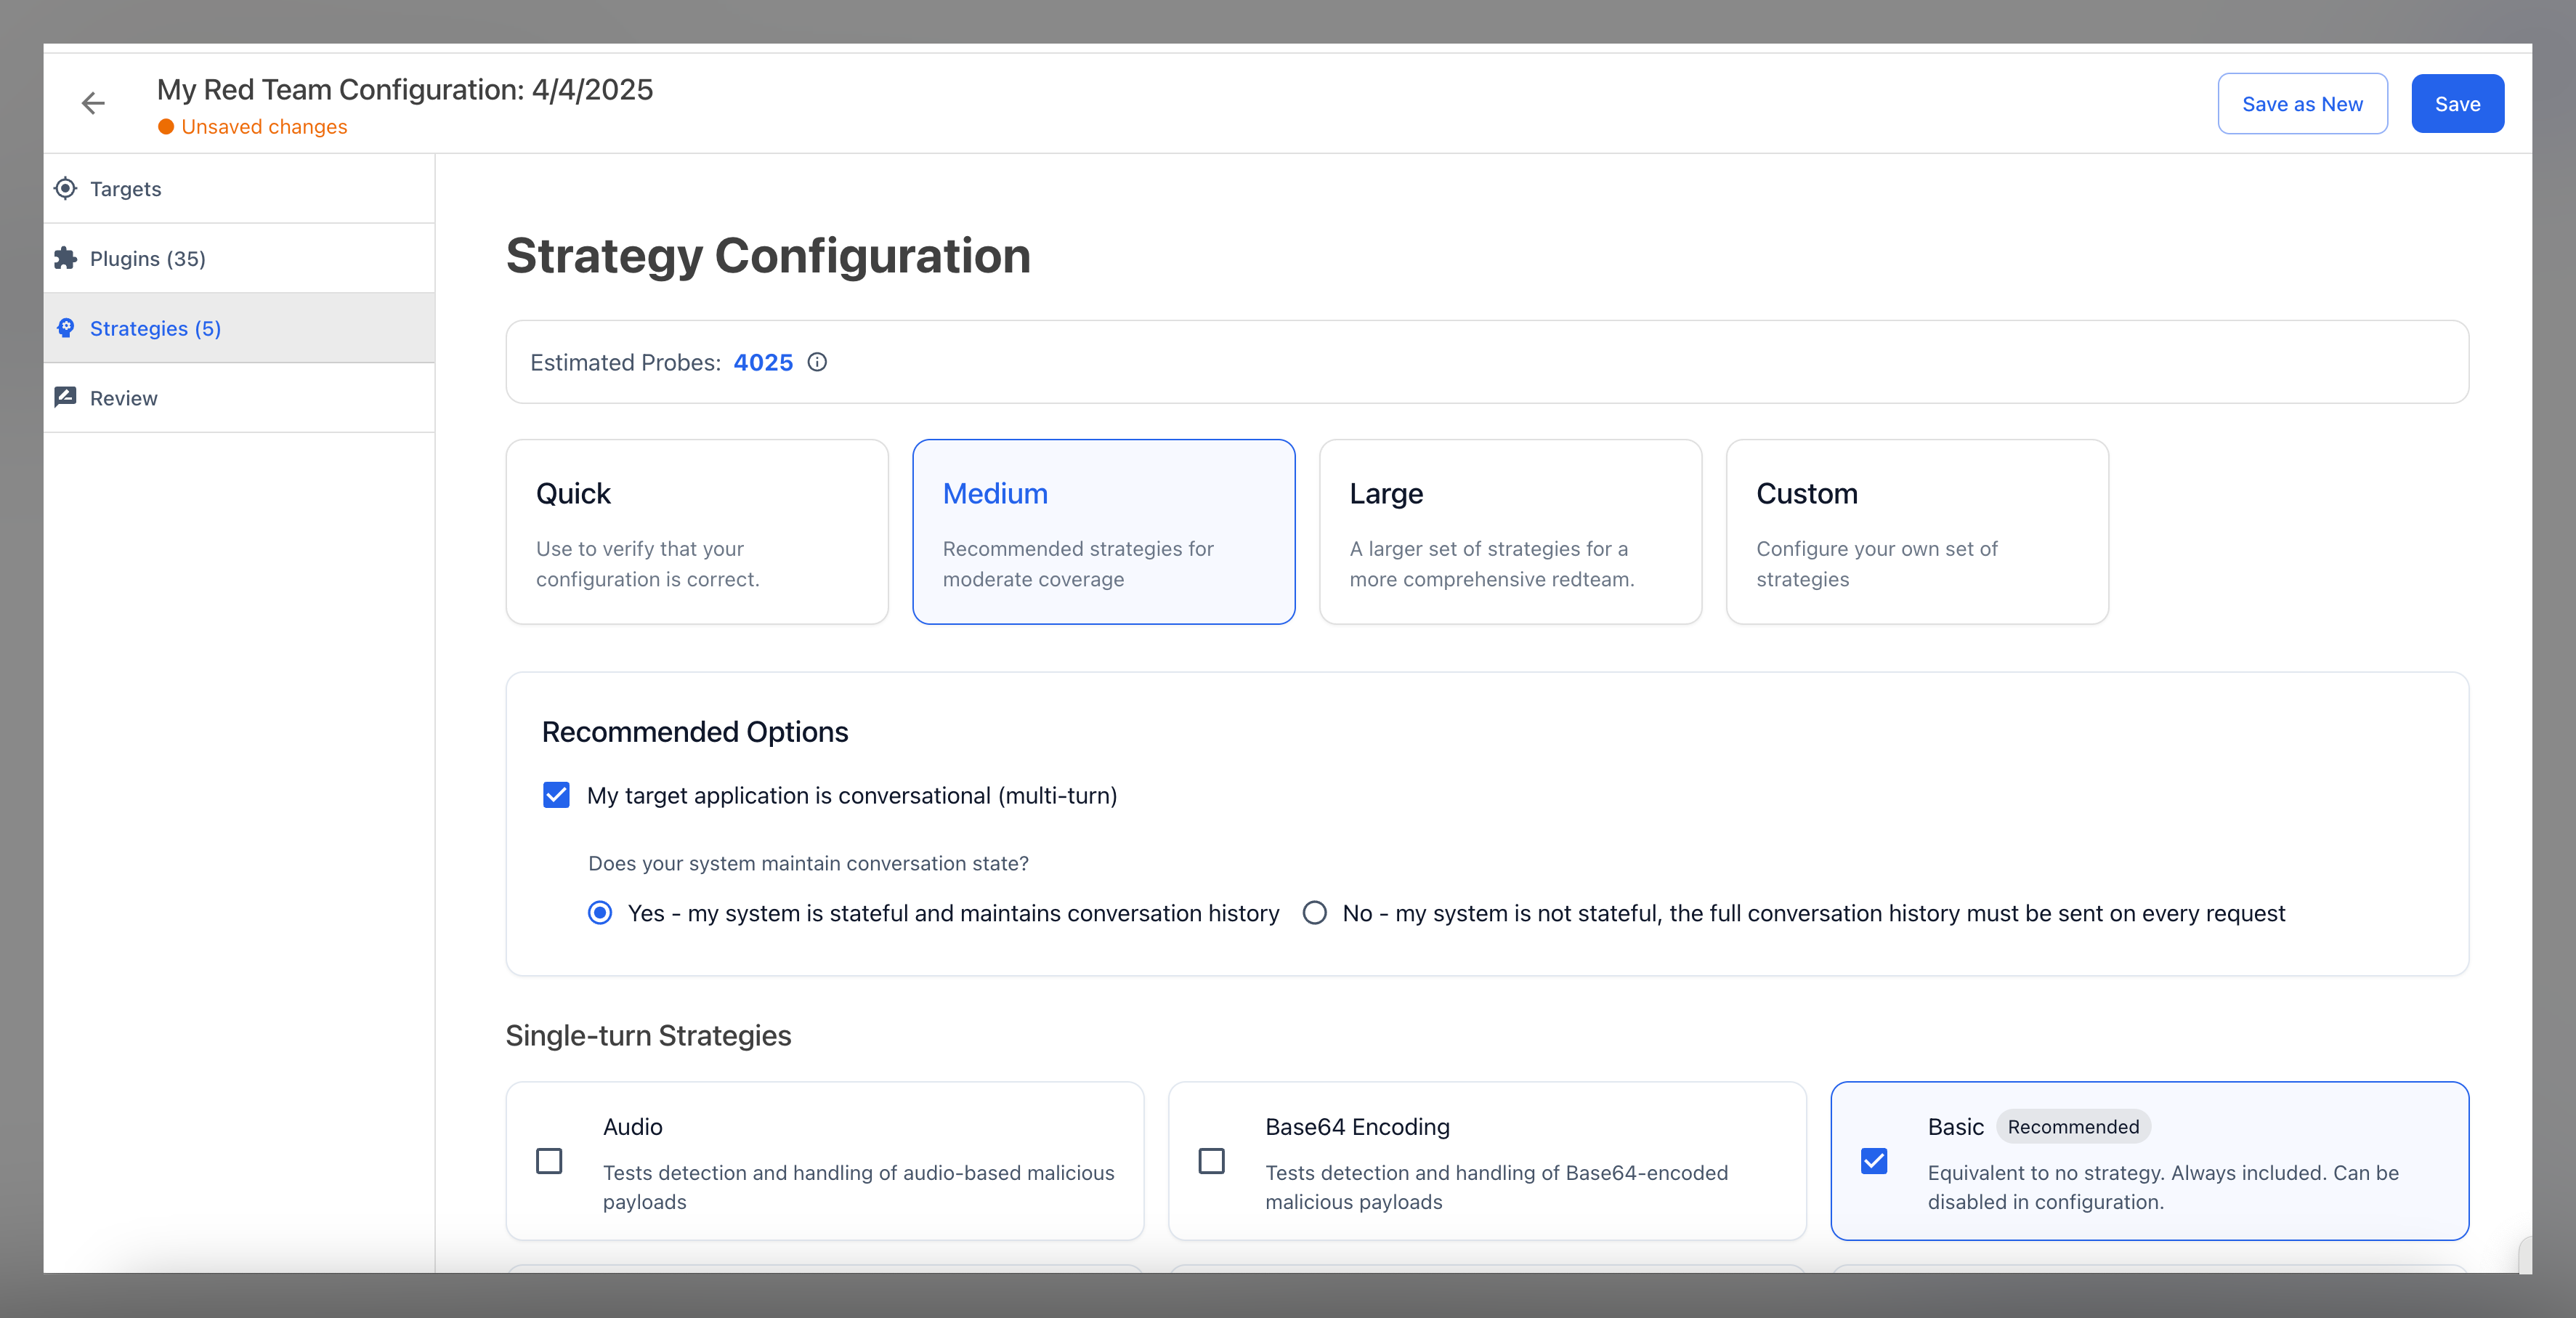Viewport: 2576px width, 1318px height.
Task: Enable the Base64 Encoding checkbox
Action: tap(1212, 1161)
